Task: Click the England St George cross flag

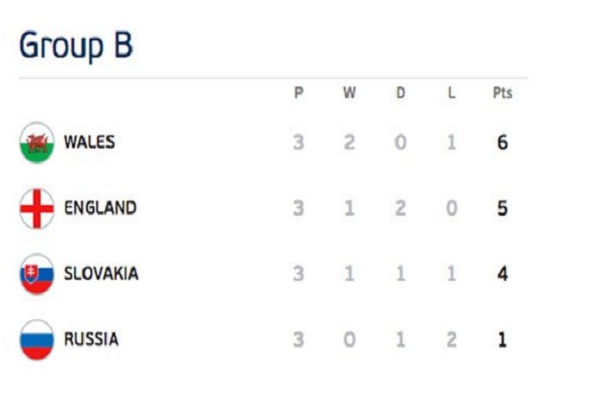Action: [x=37, y=209]
